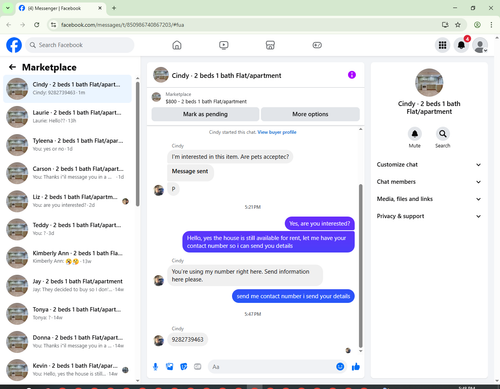Click the Search Facebook field
The image size is (500, 389).
pyautogui.click(x=80, y=45)
